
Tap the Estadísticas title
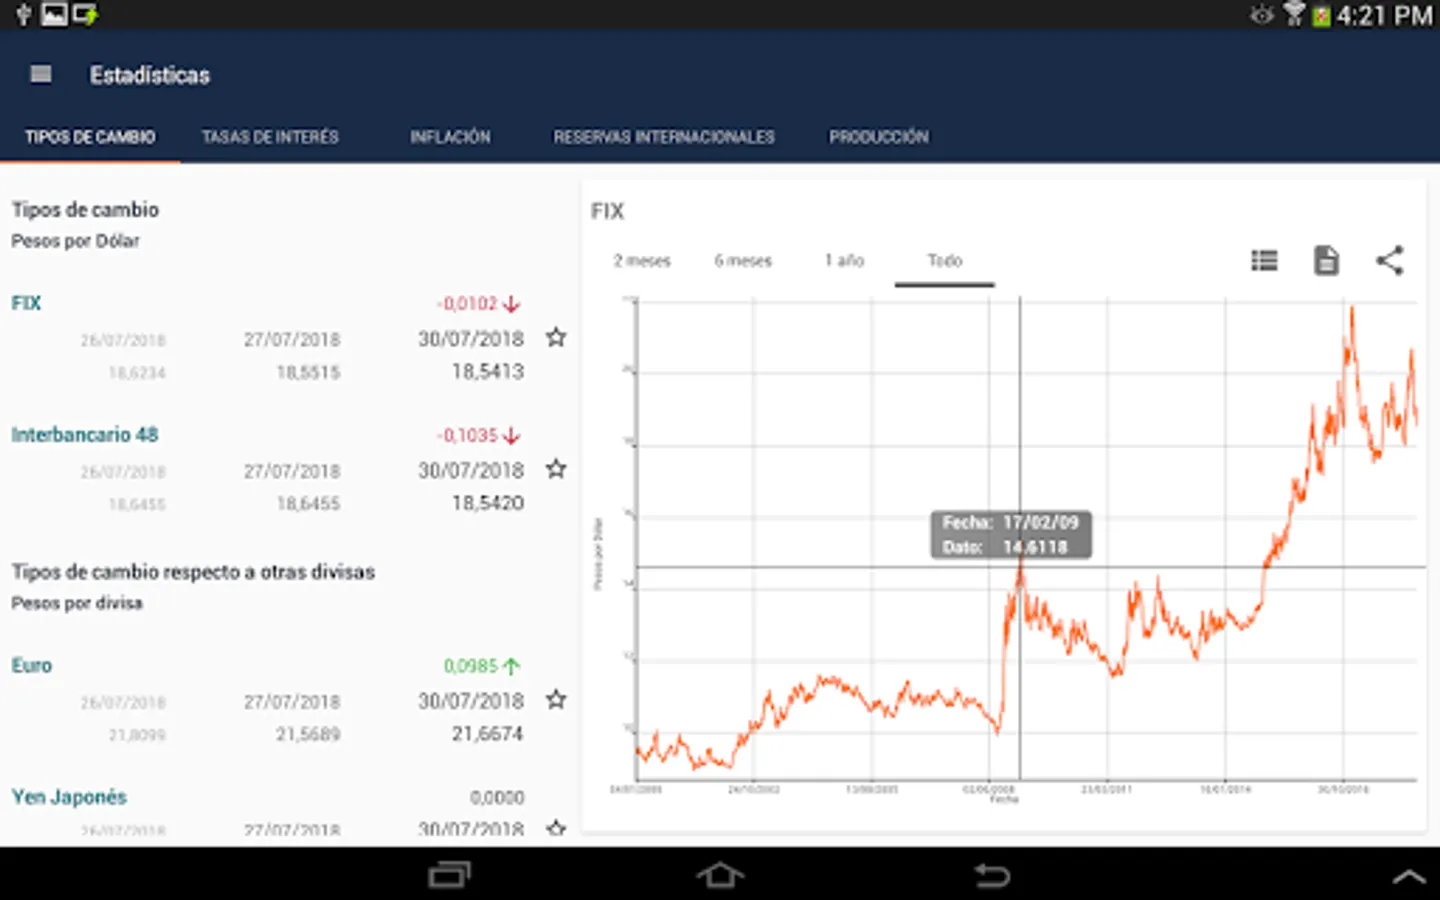pos(150,75)
